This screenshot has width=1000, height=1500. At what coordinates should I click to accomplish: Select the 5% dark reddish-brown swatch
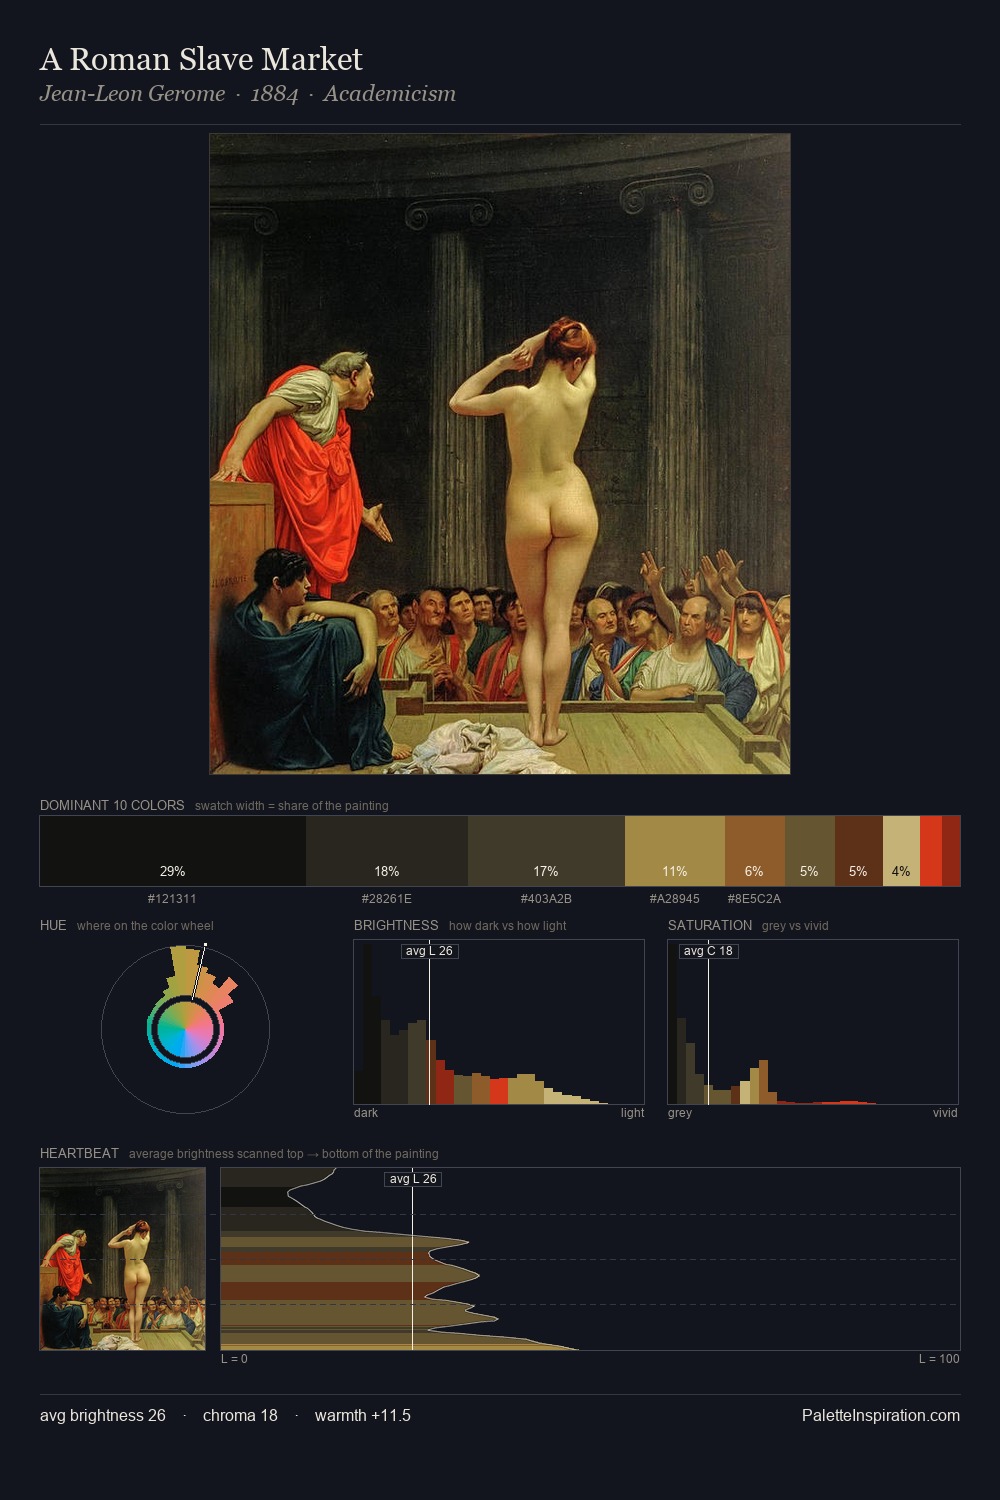click(859, 851)
